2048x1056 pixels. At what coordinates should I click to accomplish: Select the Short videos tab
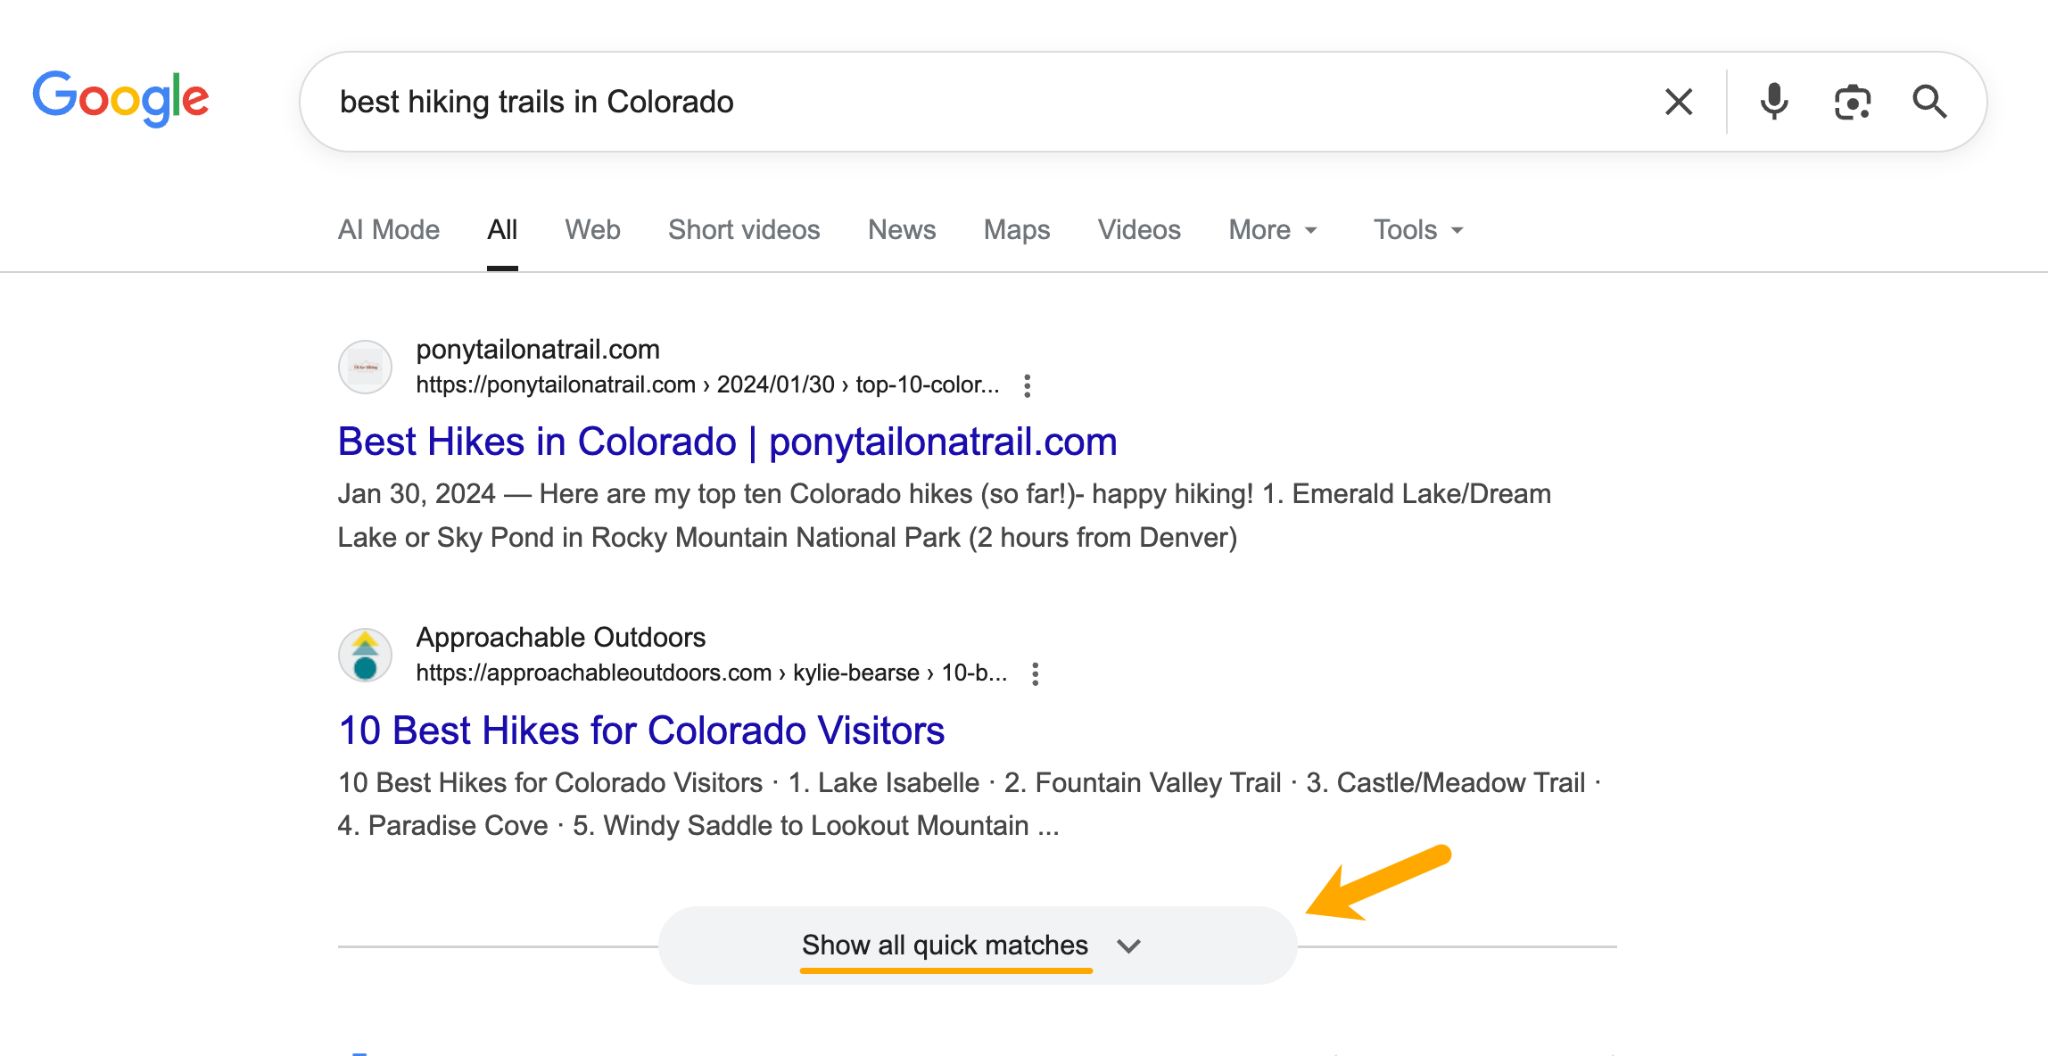pyautogui.click(x=743, y=230)
